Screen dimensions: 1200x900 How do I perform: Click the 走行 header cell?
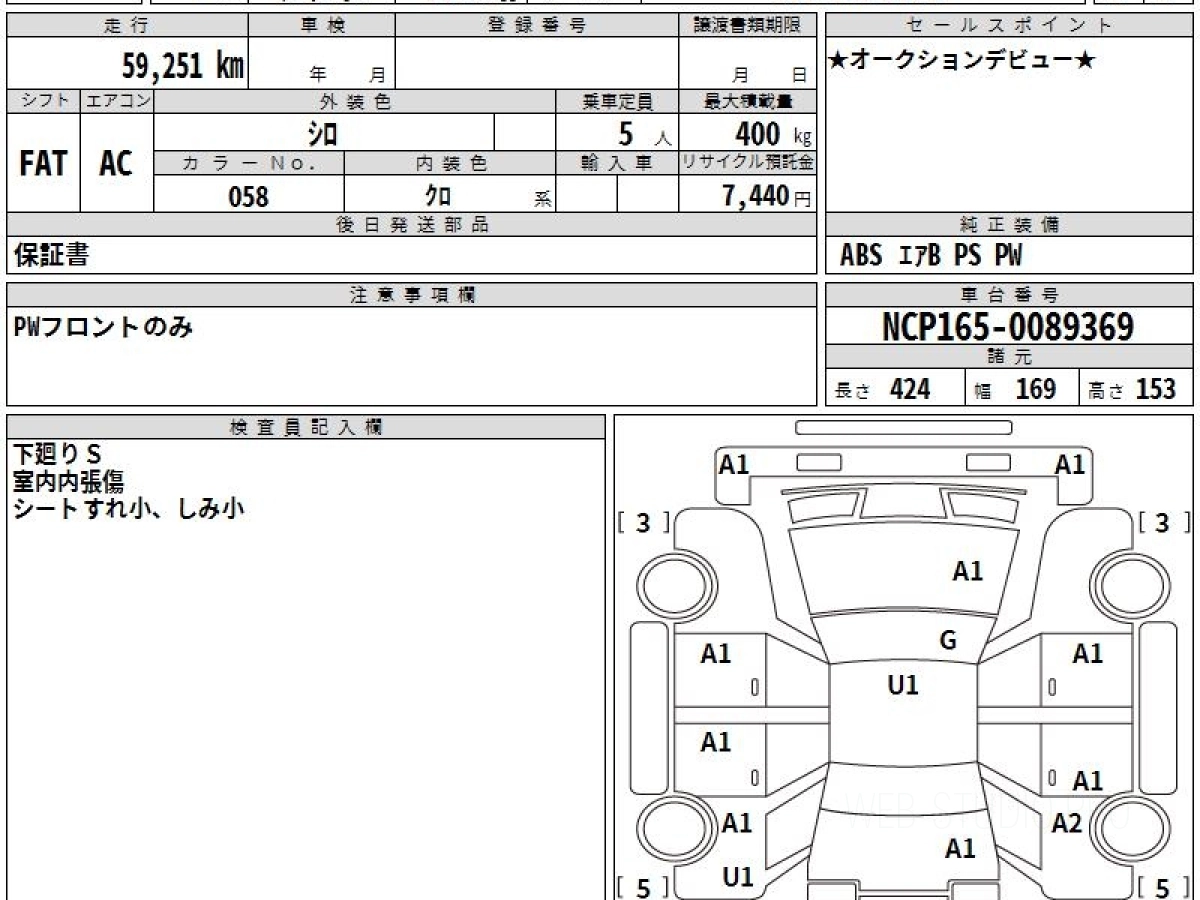point(127,26)
